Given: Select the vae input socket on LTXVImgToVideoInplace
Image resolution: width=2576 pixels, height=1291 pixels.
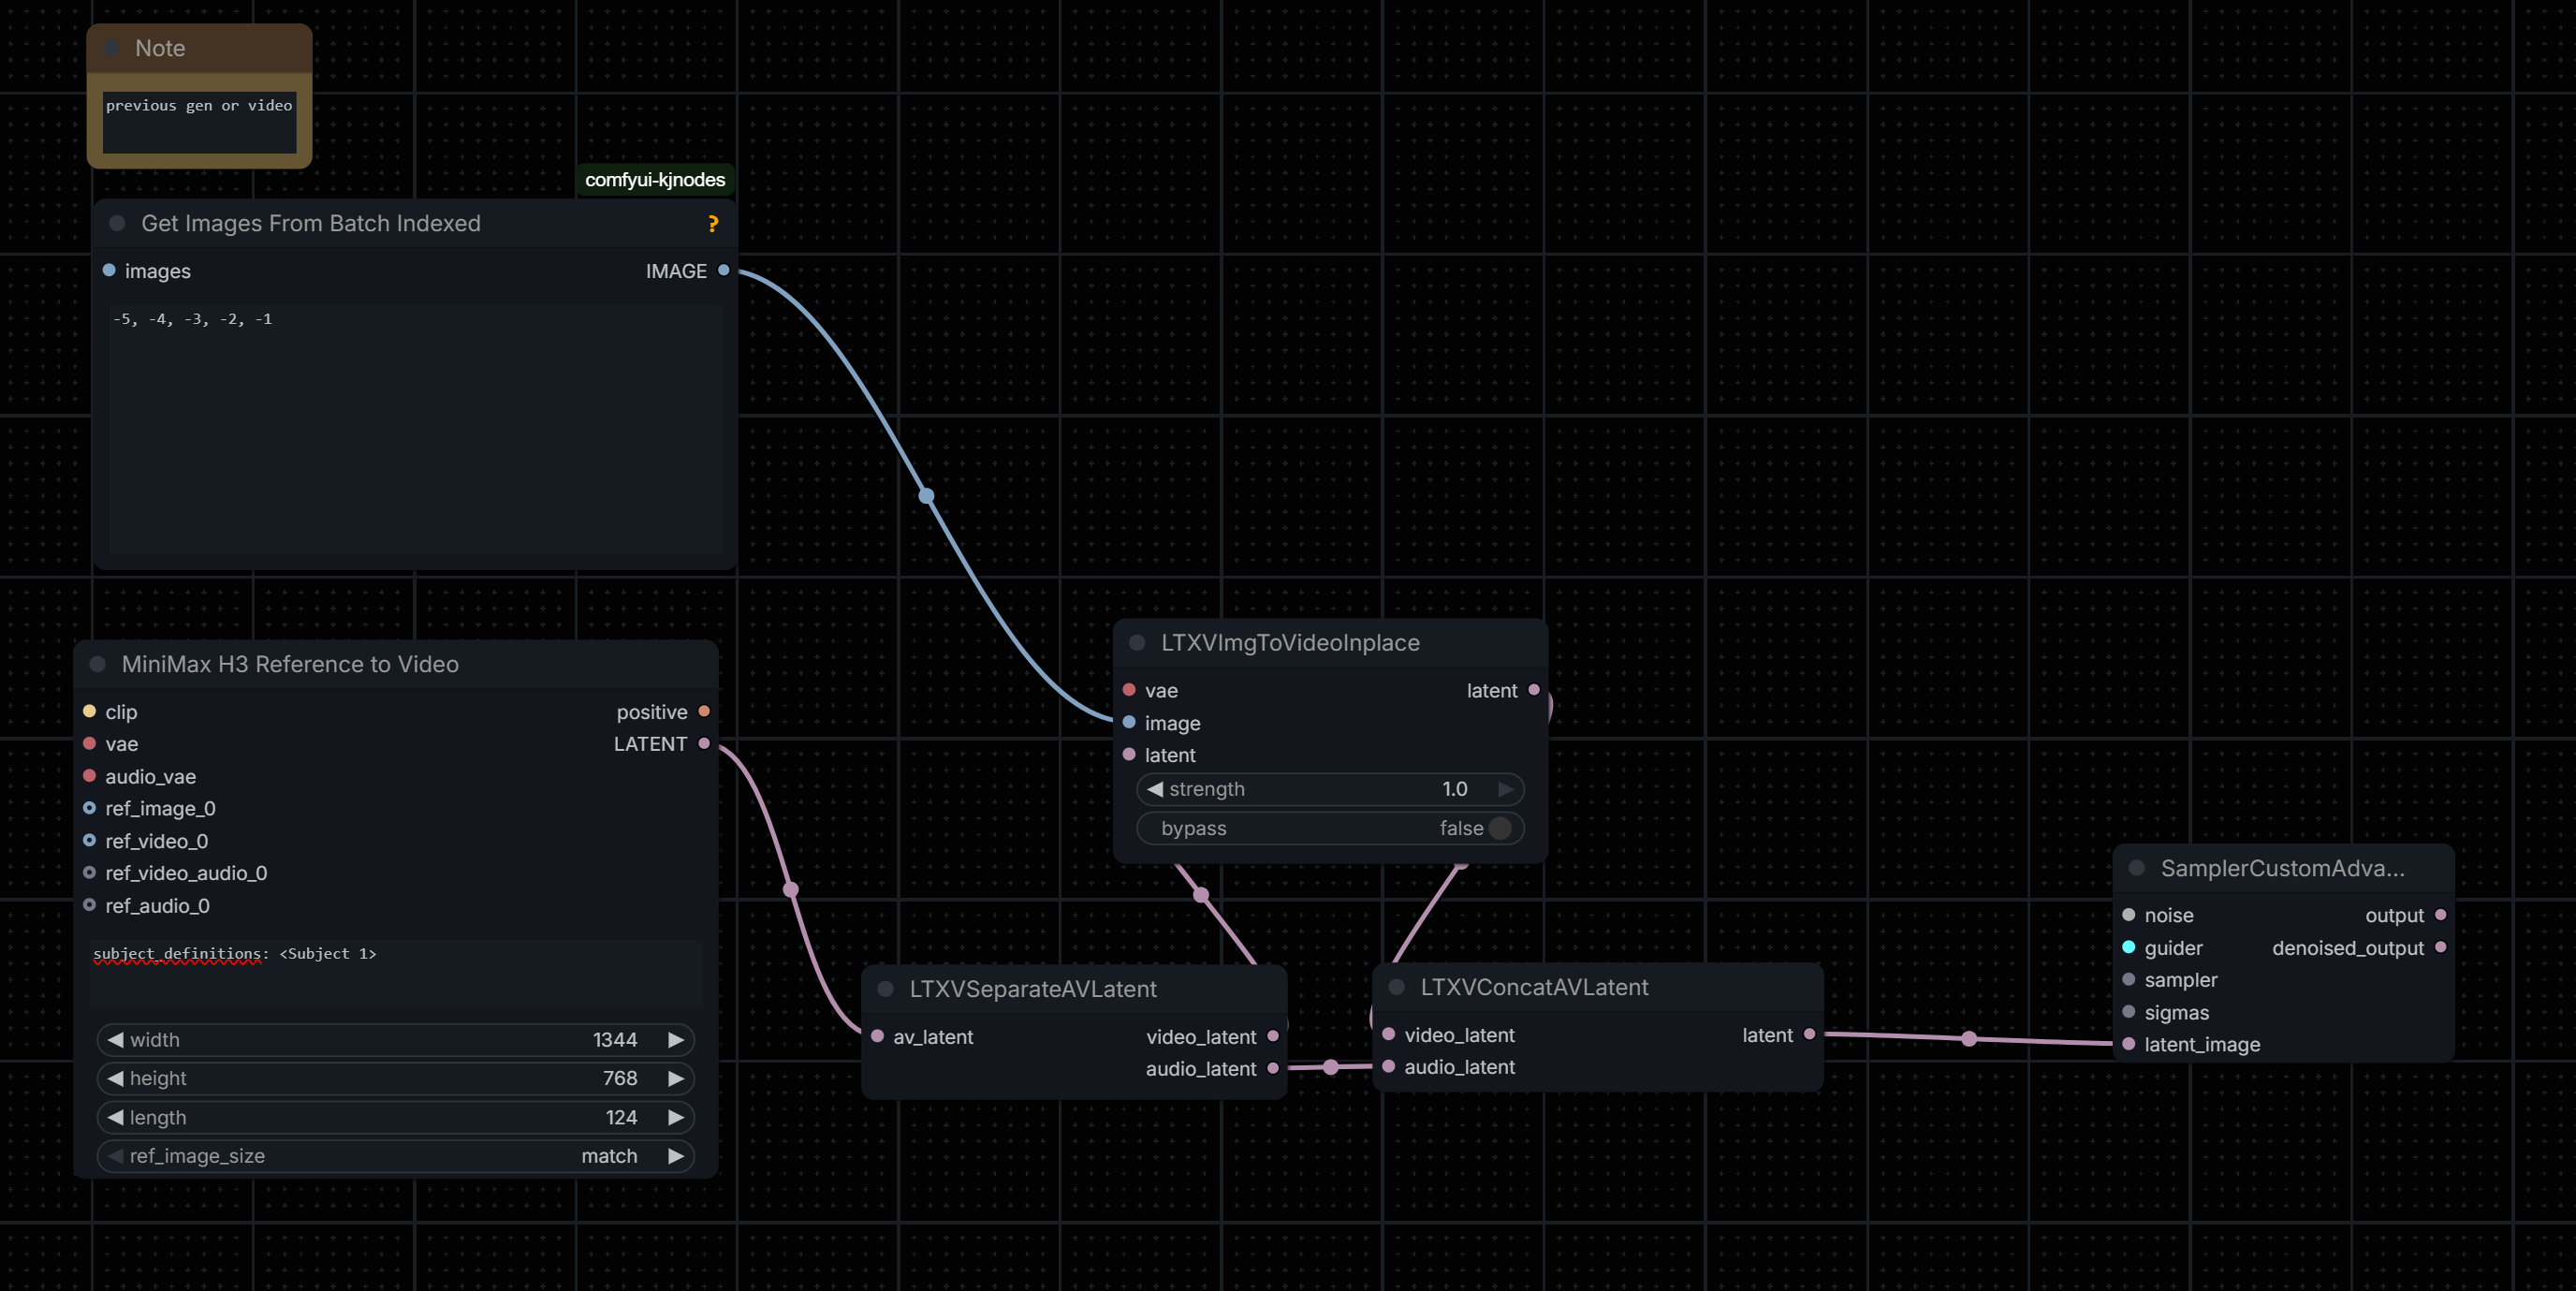Looking at the screenshot, I should tap(1129, 690).
